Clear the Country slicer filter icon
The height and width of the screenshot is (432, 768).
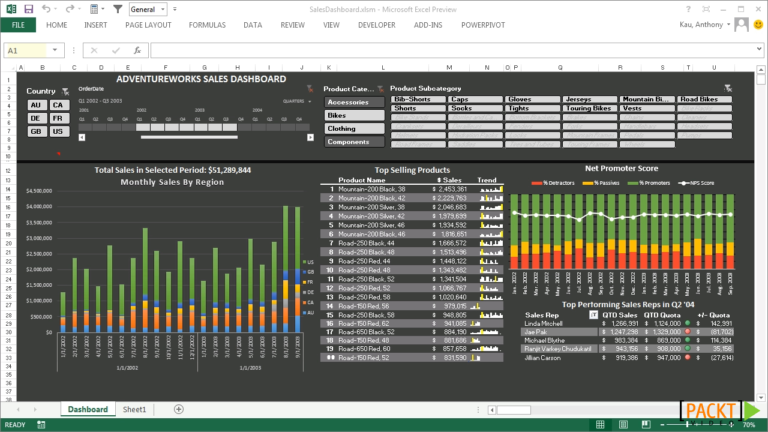pos(65,91)
